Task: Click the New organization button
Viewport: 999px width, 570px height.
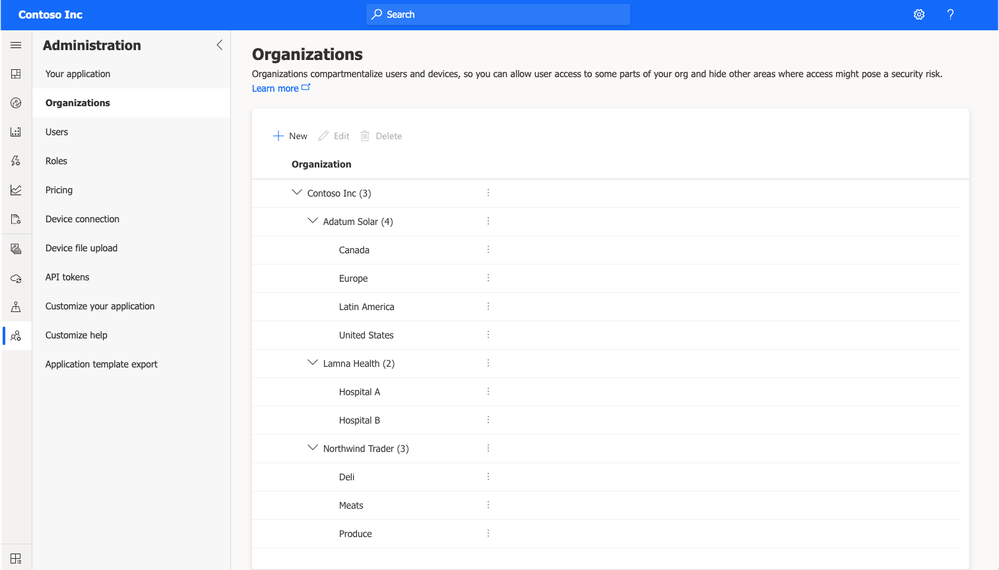Action: pos(290,136)
